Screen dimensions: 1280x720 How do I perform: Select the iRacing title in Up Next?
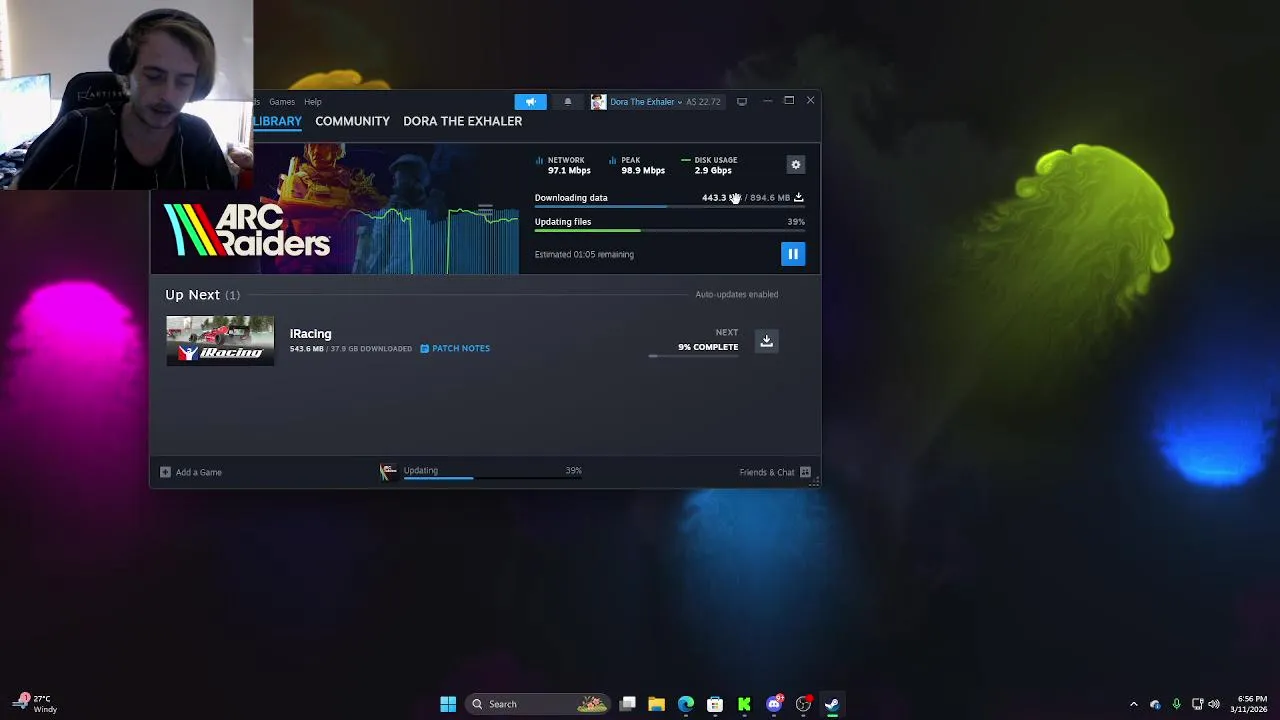pos(310,333)
